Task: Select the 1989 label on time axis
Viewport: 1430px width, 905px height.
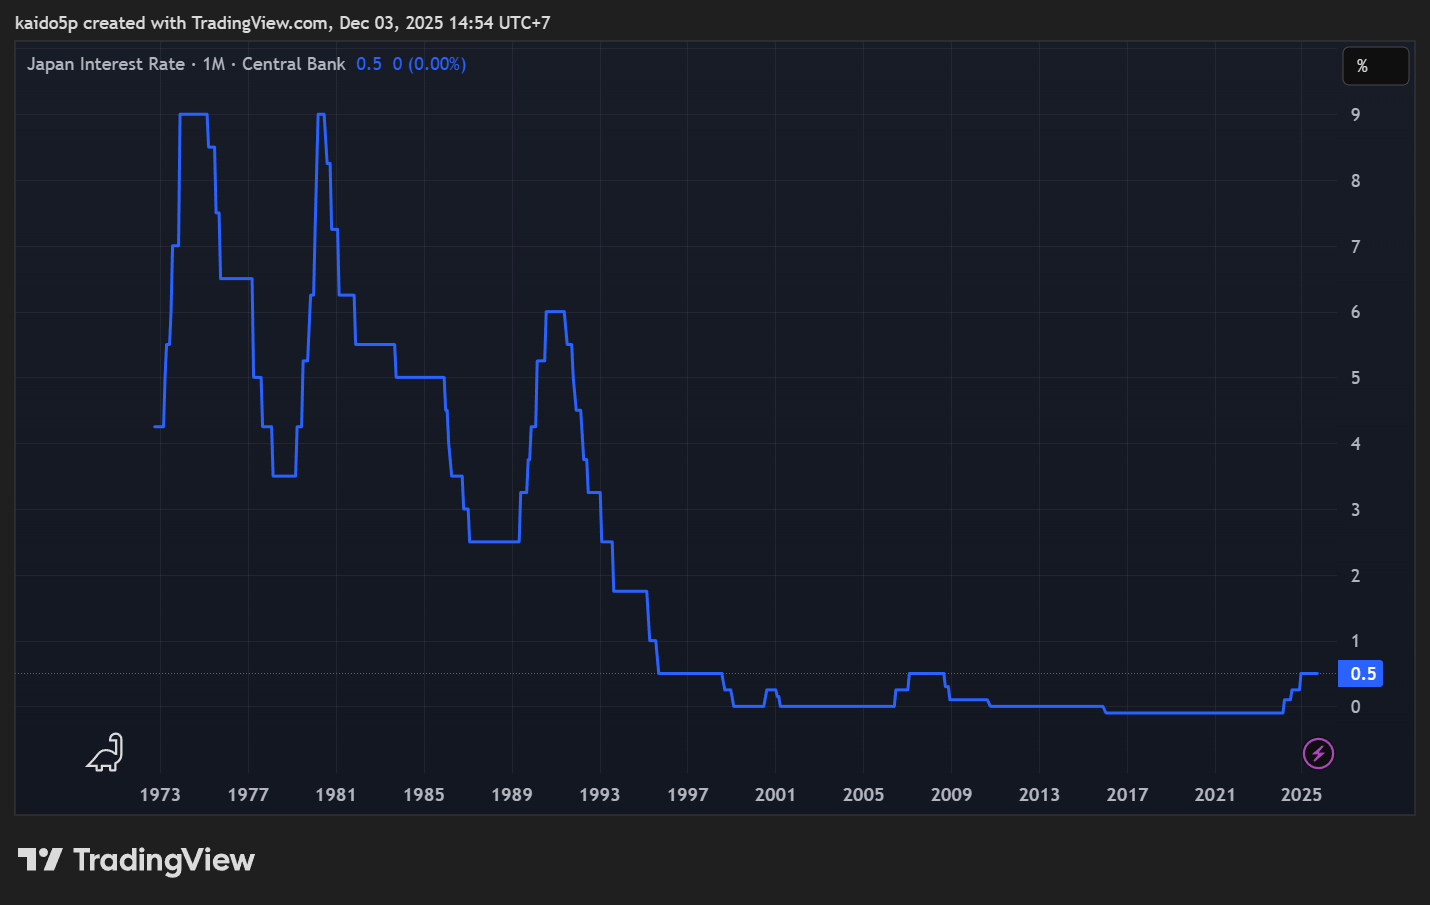Action: (x=512, y=795)
